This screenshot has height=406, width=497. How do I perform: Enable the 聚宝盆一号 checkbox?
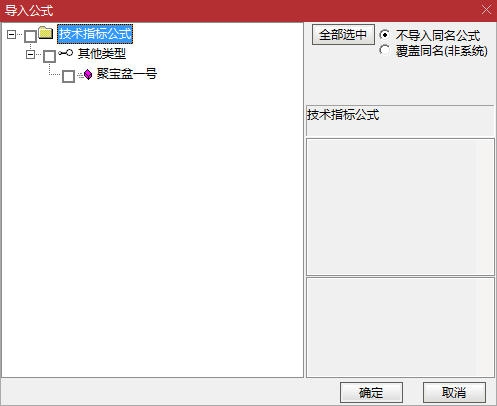(68, 76)
